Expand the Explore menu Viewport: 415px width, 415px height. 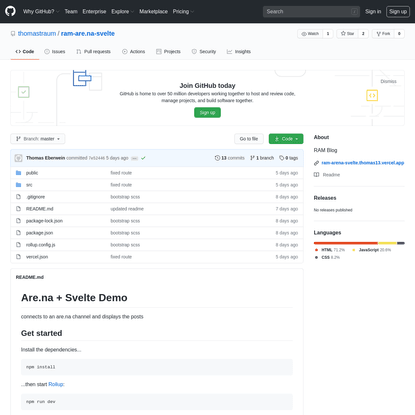[122, 11]
